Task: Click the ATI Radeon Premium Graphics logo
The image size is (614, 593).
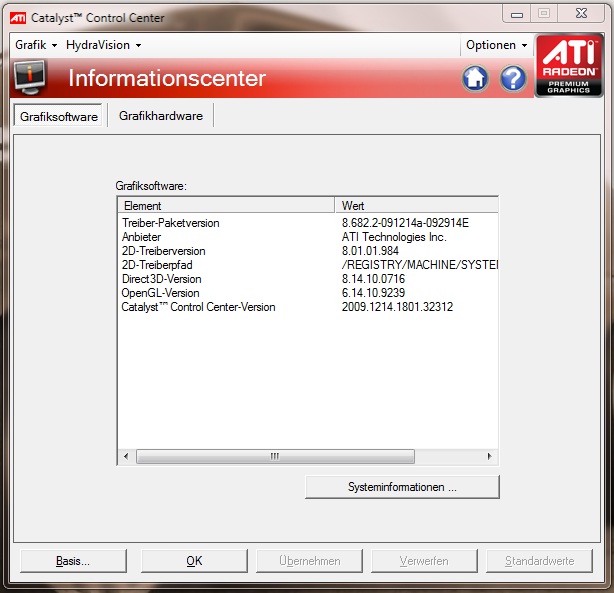Action: (x=569, y=65)
